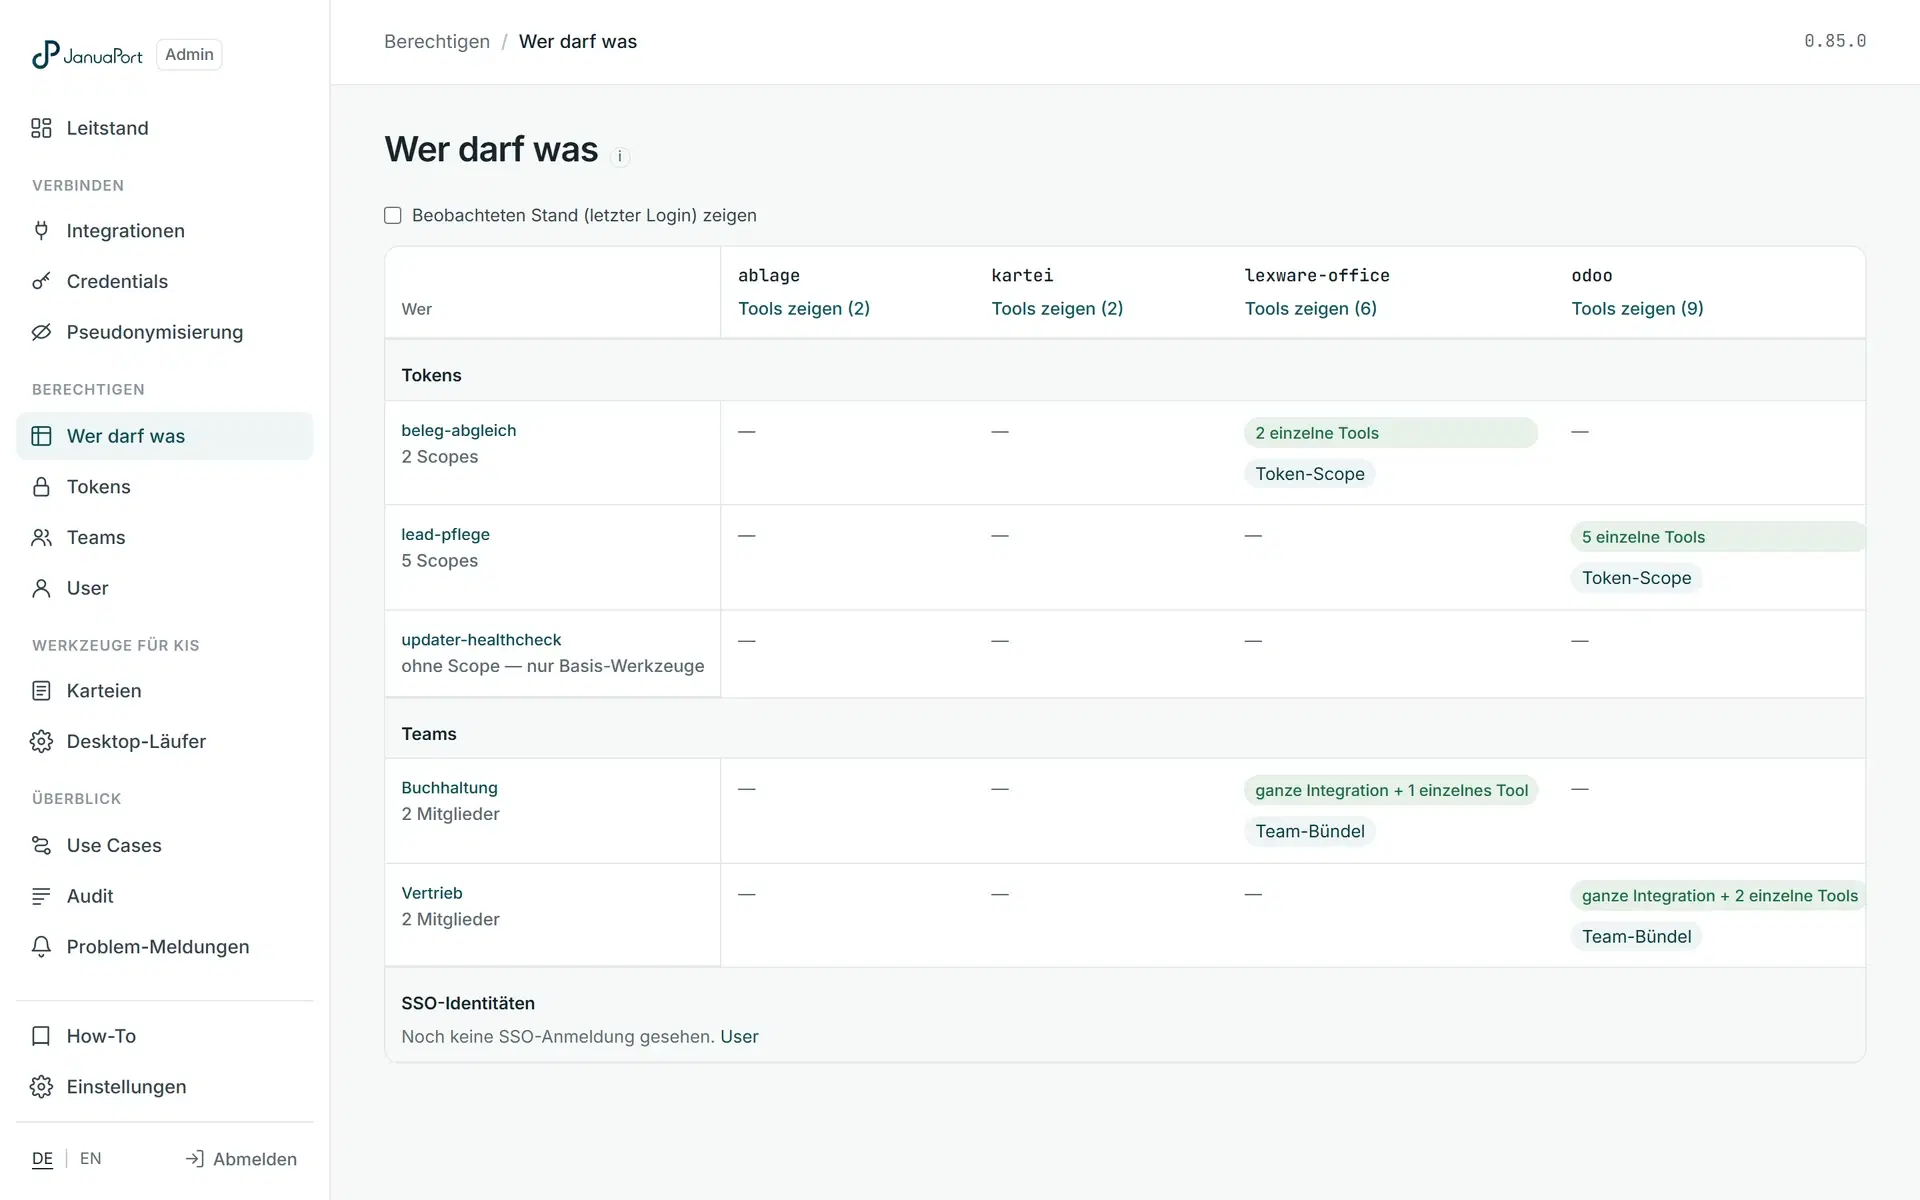The height and width of the screenshot is (1200, 1920).
Task: Expand Tools zeigen (6) under lexware-office
Action: (x=1310, y=308)
